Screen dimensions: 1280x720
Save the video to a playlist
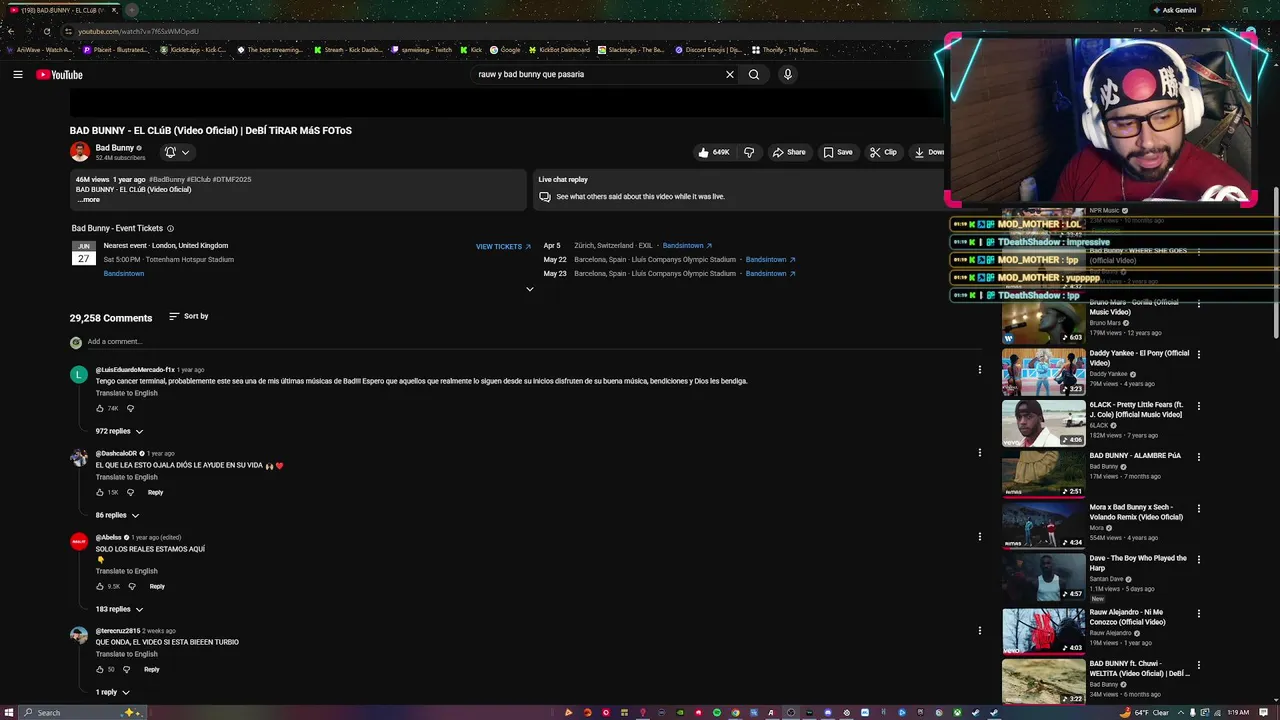click(x=838, y=152)
